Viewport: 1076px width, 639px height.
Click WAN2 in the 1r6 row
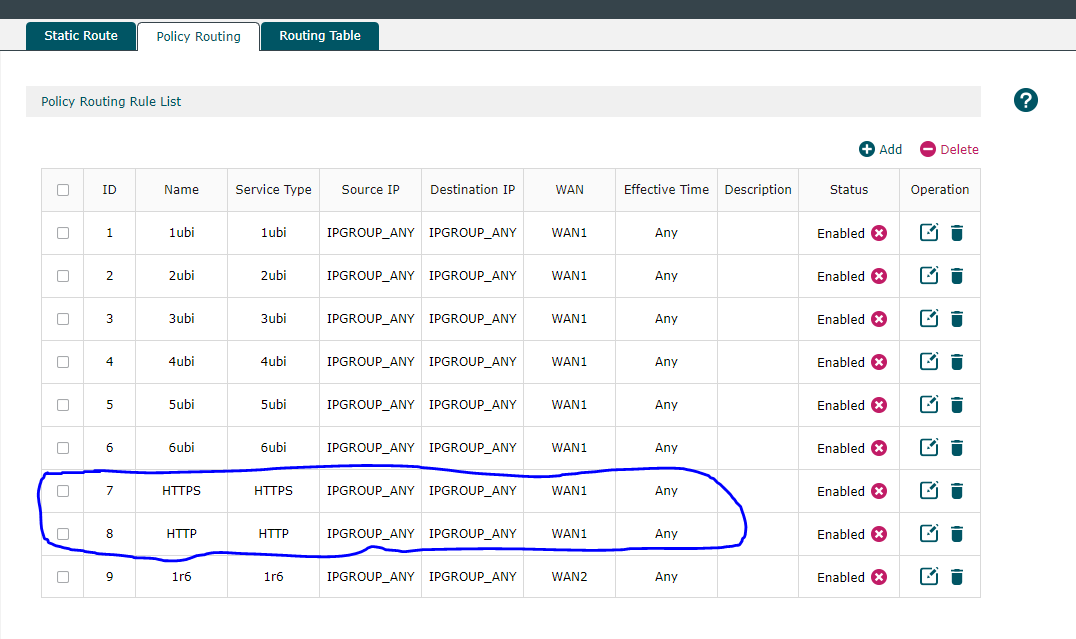[570, 577]
